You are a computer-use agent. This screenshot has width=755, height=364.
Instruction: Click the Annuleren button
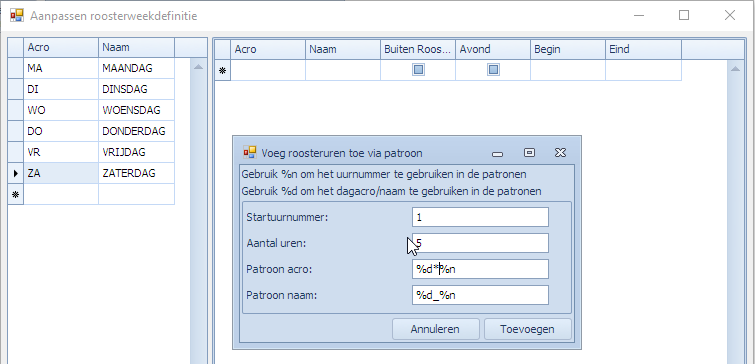(x=435, y=329)
